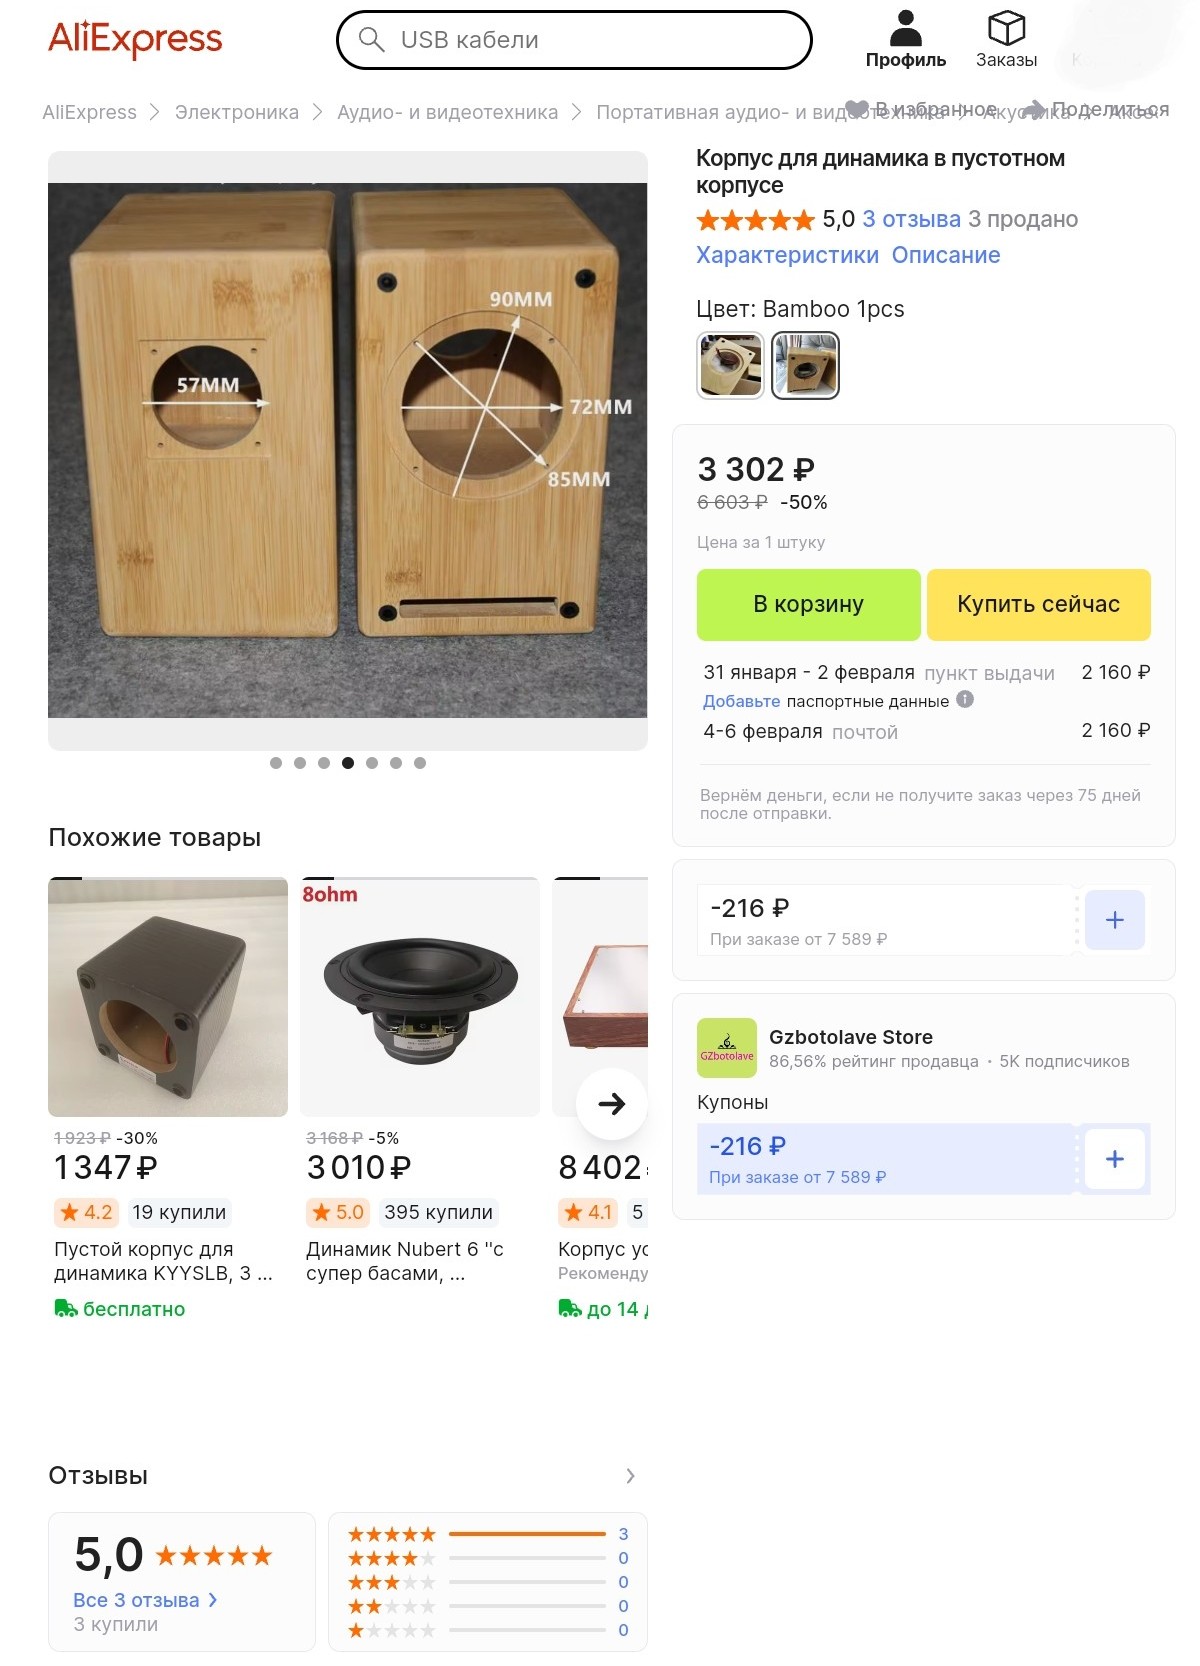Click passport data info icon
The image size is (1200, 1666).
point(965,700)
